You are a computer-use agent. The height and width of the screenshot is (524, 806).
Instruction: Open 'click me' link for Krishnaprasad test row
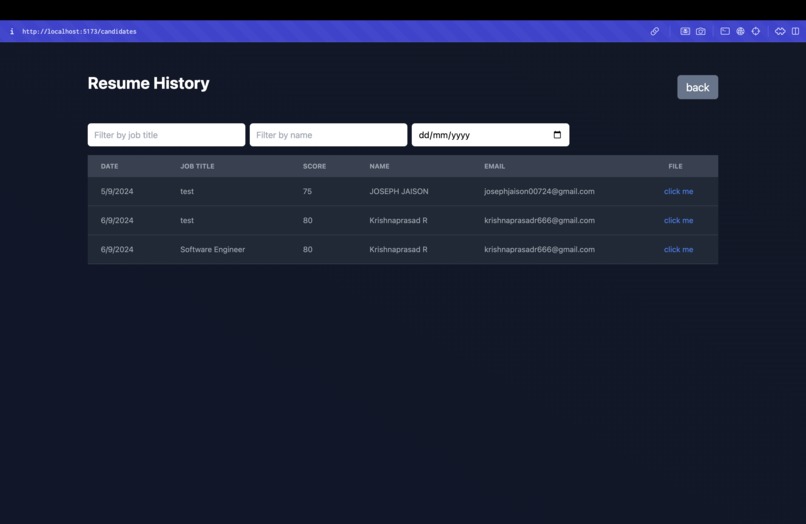[679, 220]
